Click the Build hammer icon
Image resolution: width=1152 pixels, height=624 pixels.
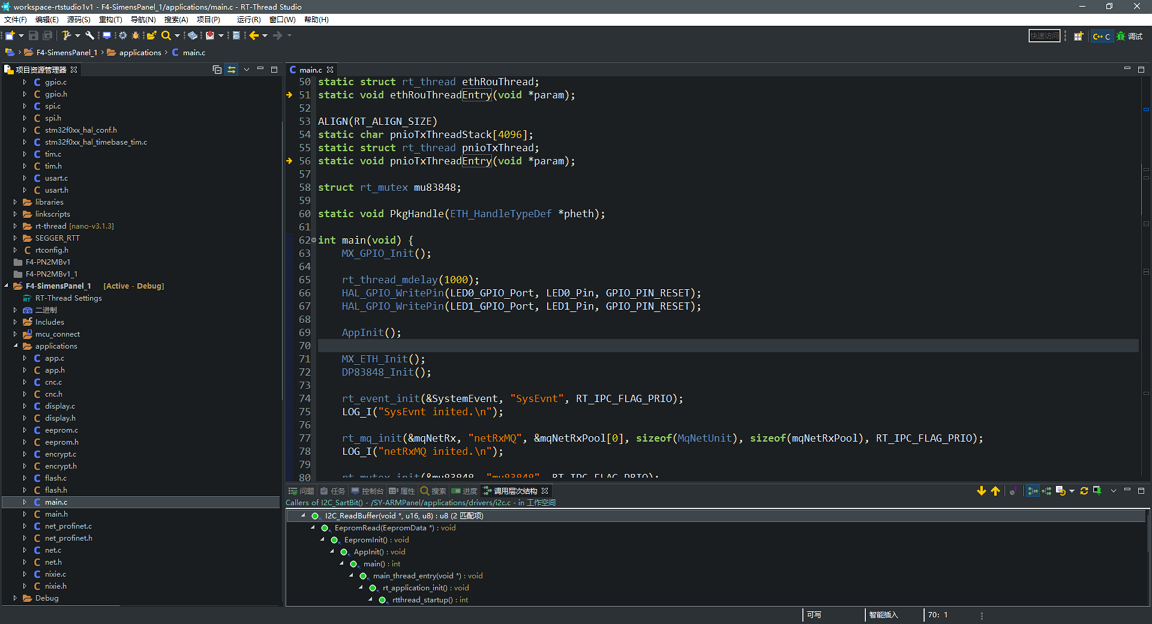pyautogui.click(x=66, y=35)
